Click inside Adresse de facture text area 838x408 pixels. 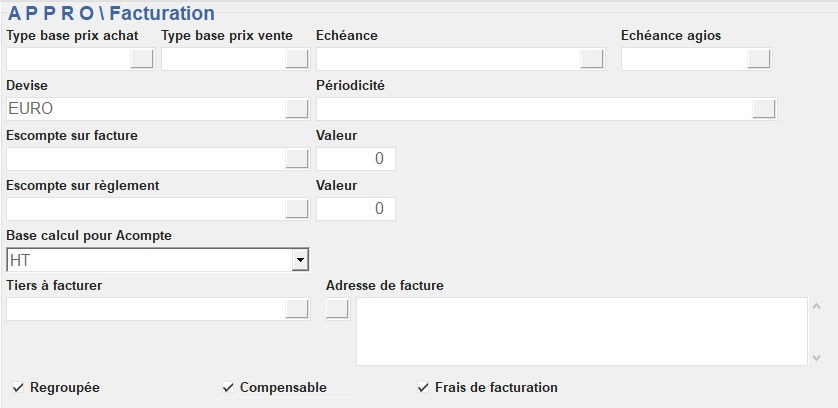coord(580,331)
